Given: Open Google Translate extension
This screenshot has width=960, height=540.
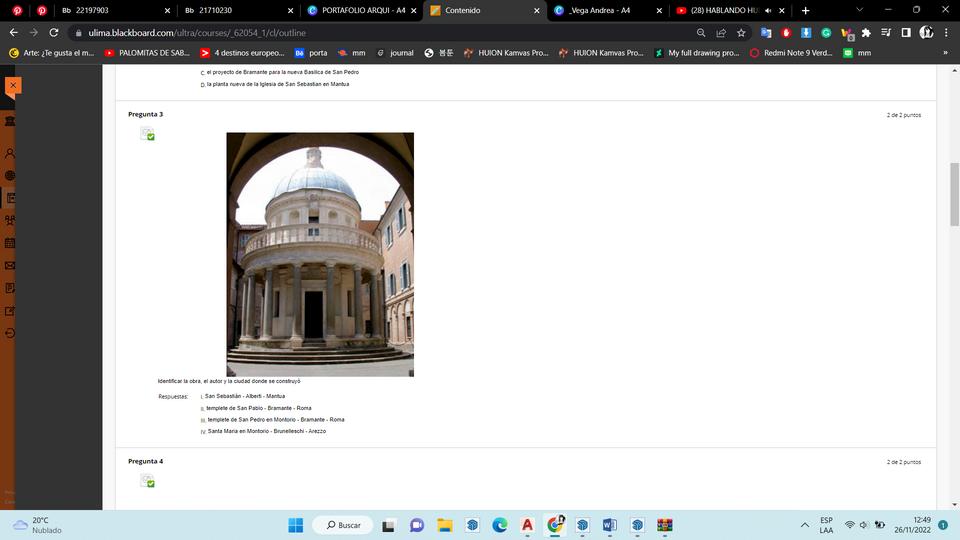Looking at the screenshot, I should click(766, 32).
